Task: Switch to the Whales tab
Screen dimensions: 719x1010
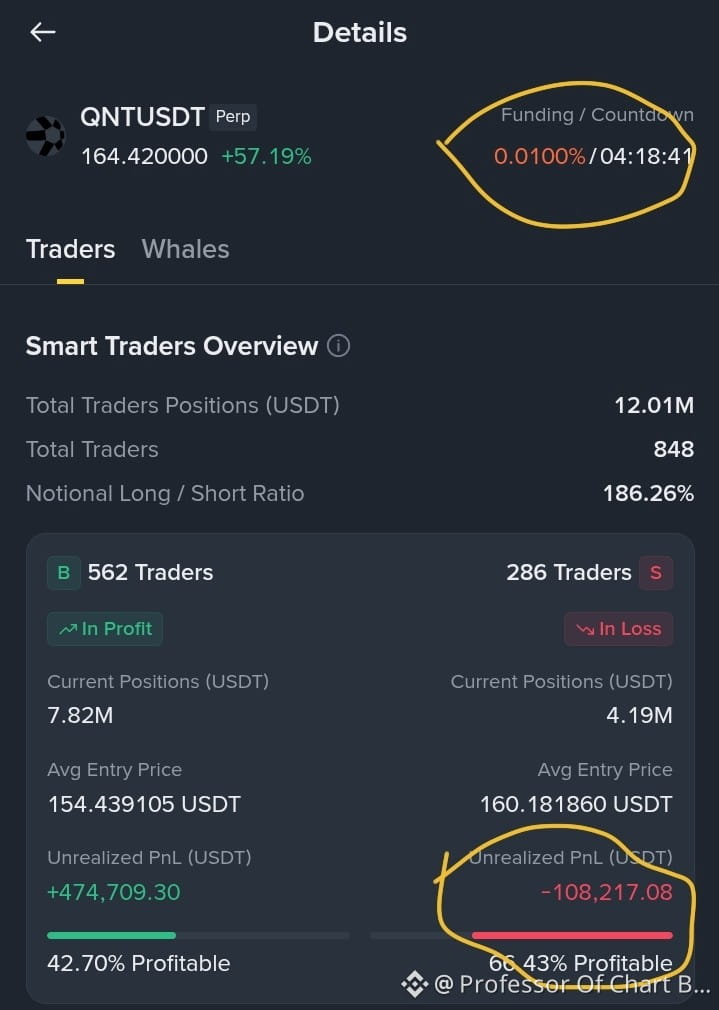Action: tap(186, 249)
